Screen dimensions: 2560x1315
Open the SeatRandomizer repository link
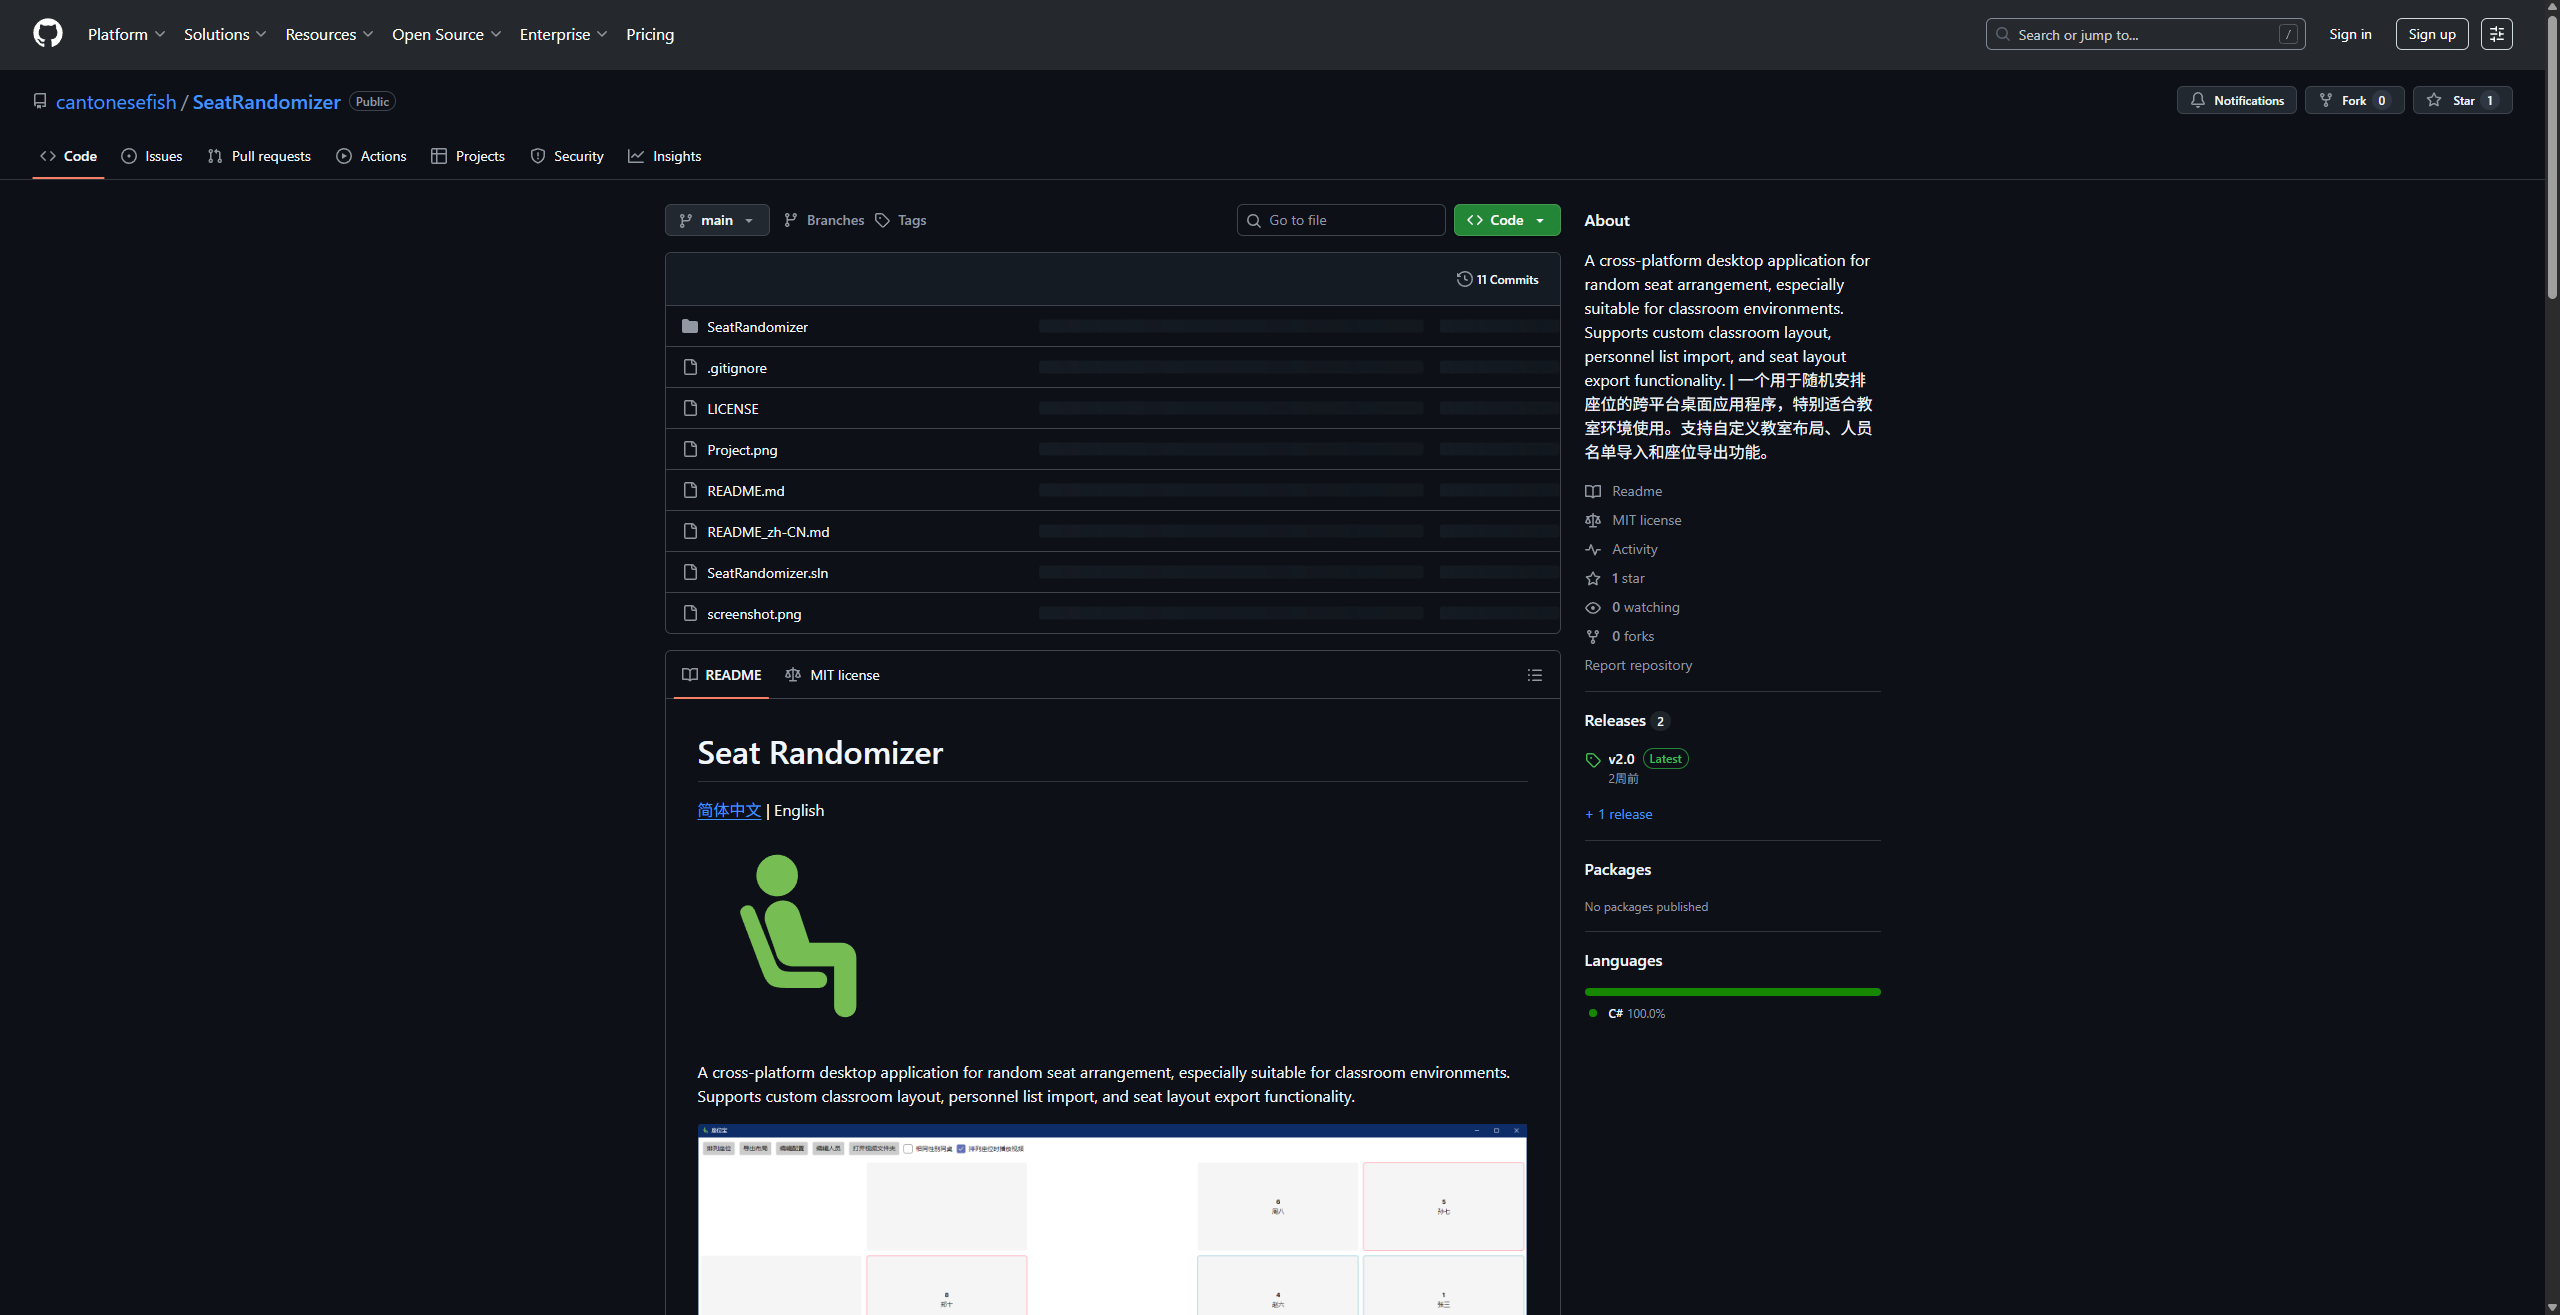266,102
